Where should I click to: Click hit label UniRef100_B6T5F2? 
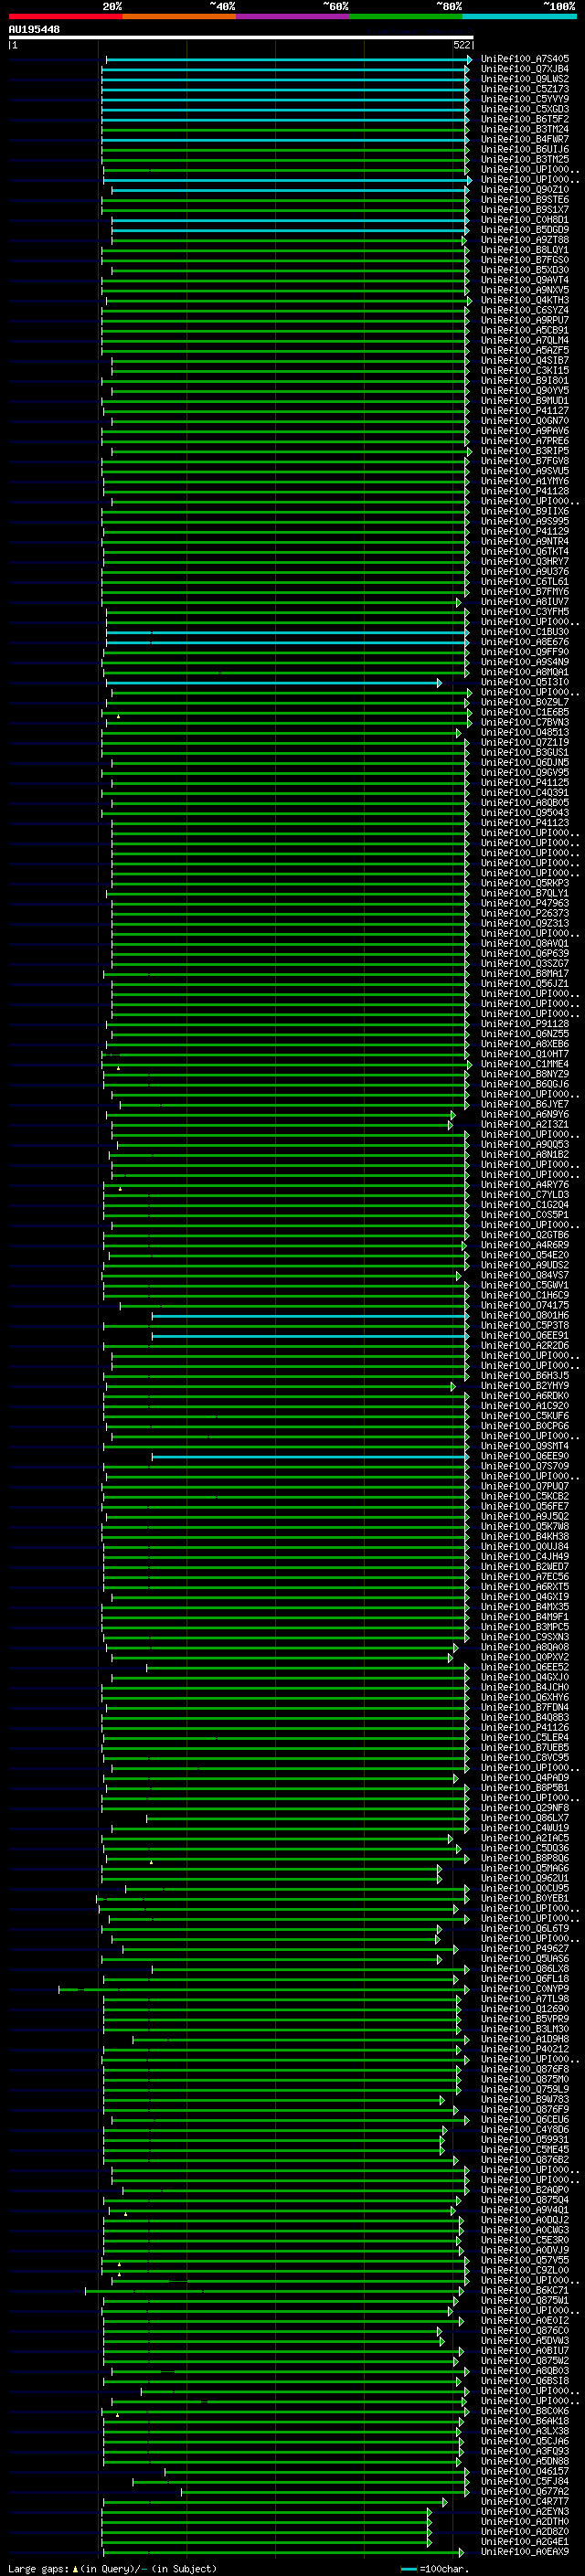[525, 119]
